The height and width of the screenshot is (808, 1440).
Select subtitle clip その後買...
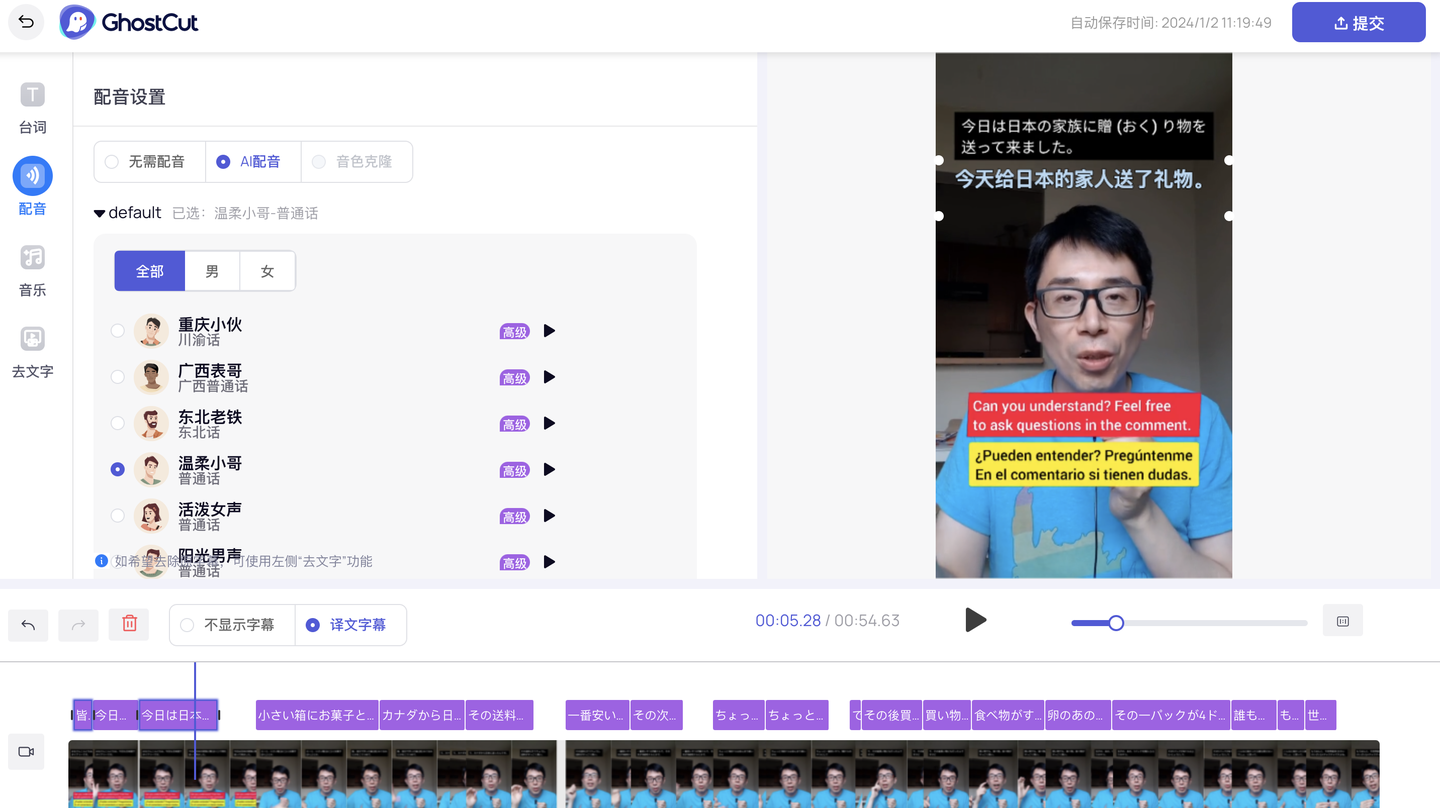click(891, 715)
